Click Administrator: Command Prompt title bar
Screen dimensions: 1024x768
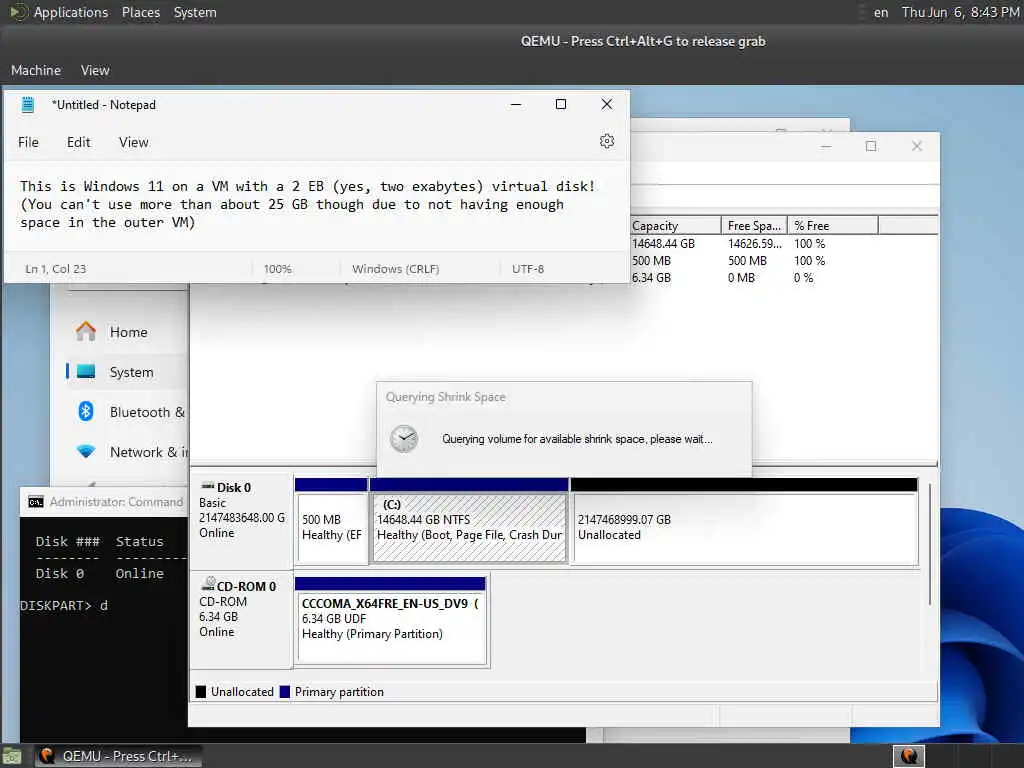tap(104, 502)
